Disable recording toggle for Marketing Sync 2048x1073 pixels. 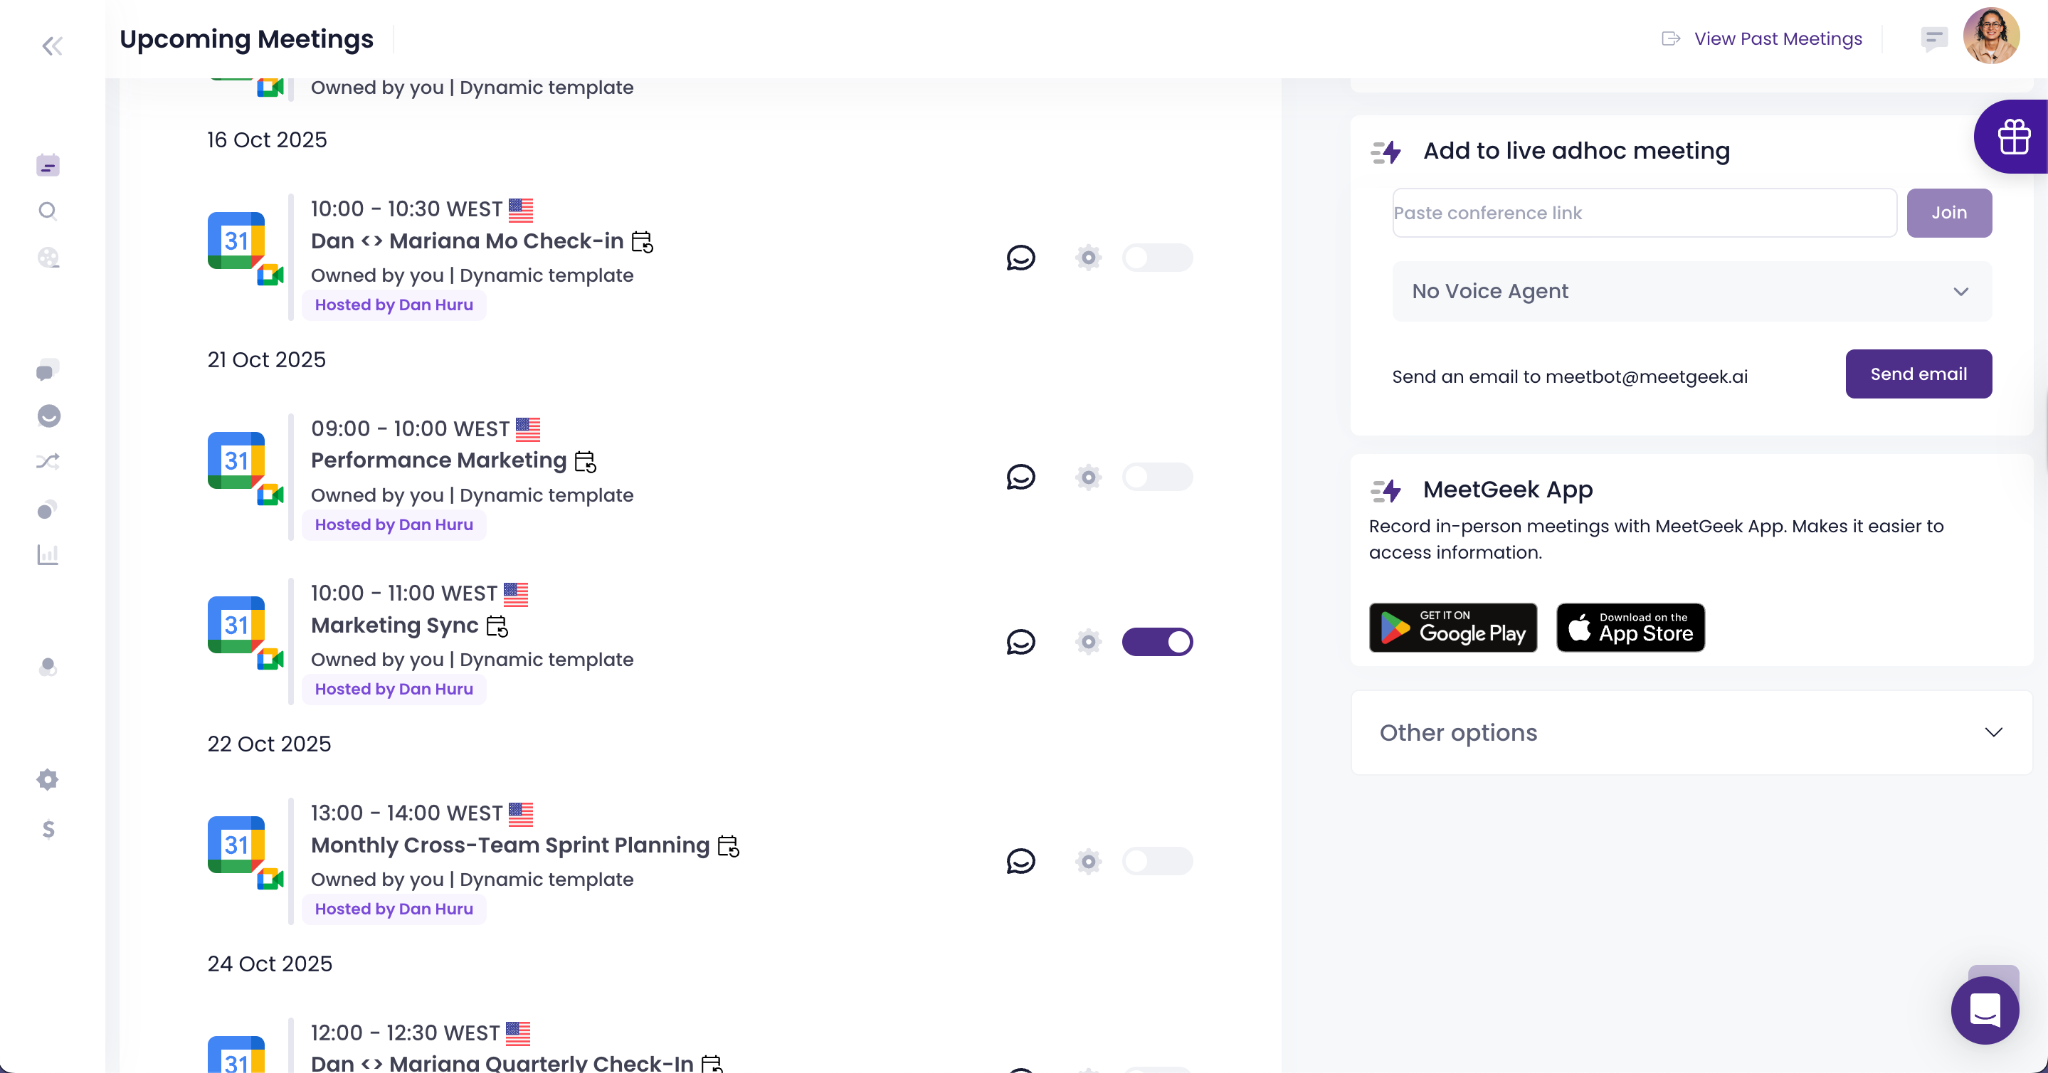click(1157, 642)
